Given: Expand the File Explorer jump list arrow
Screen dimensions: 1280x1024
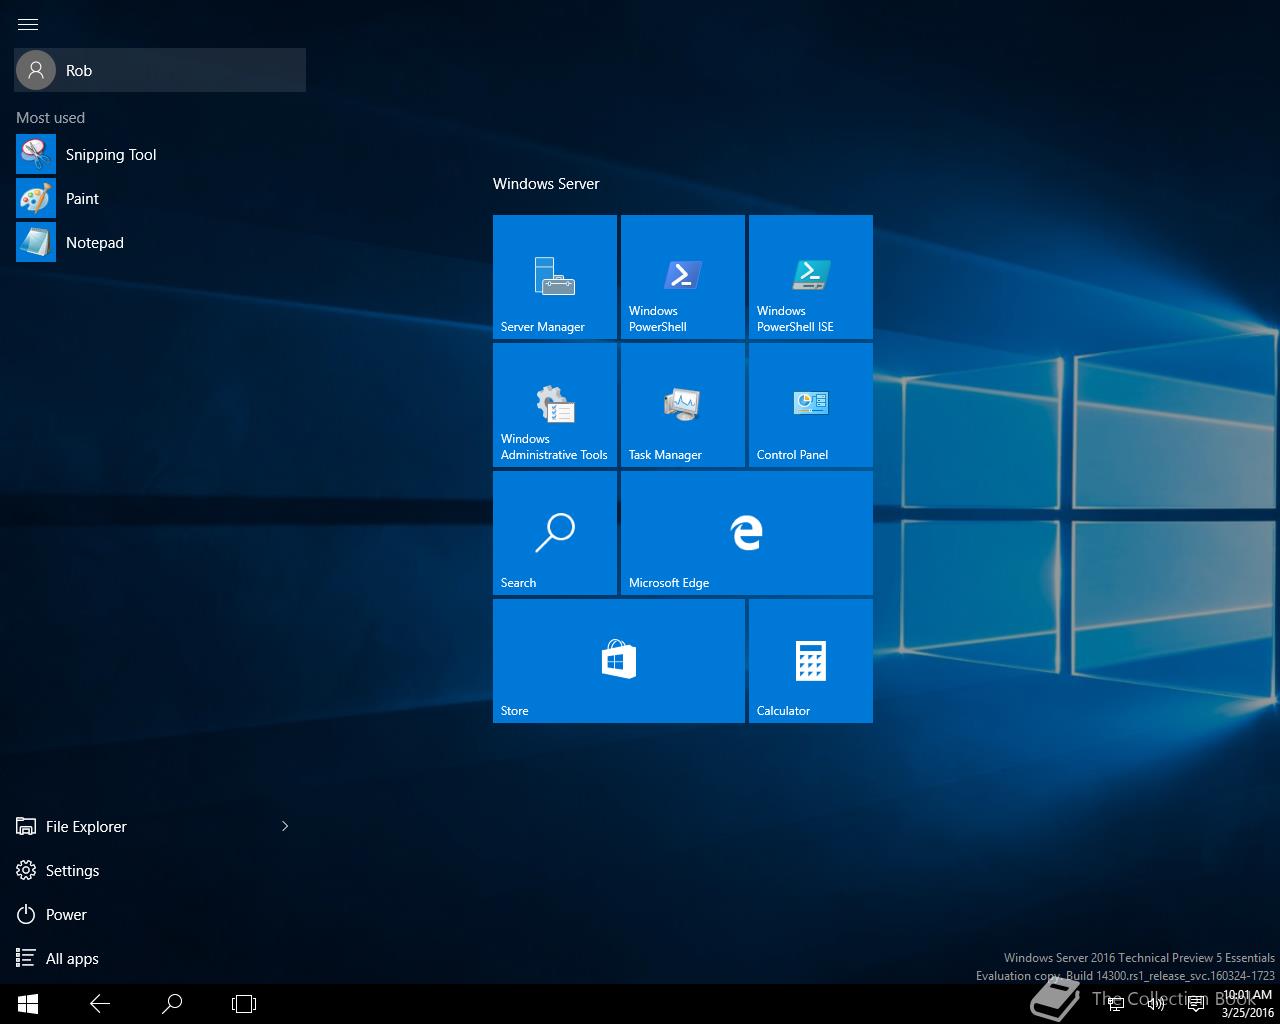Looking at the screenshot, I should tap(285, 826).
